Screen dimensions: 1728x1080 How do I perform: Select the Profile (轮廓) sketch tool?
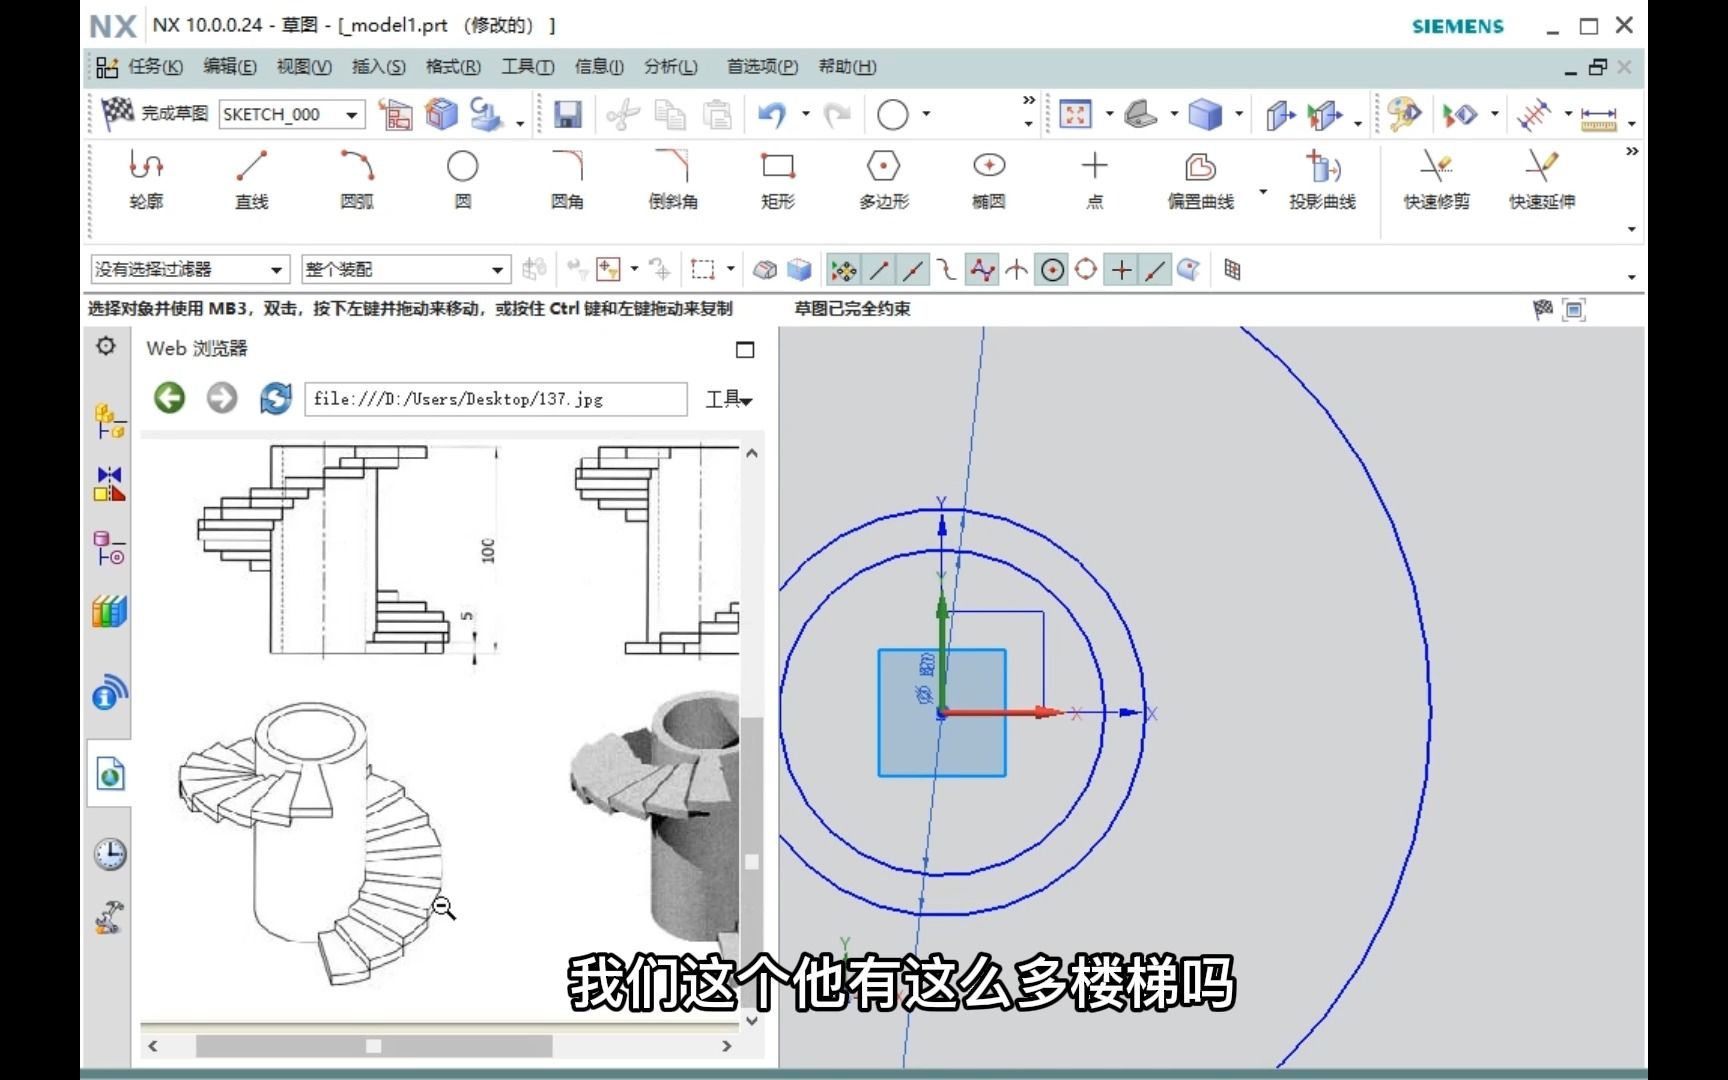point(146,180)
